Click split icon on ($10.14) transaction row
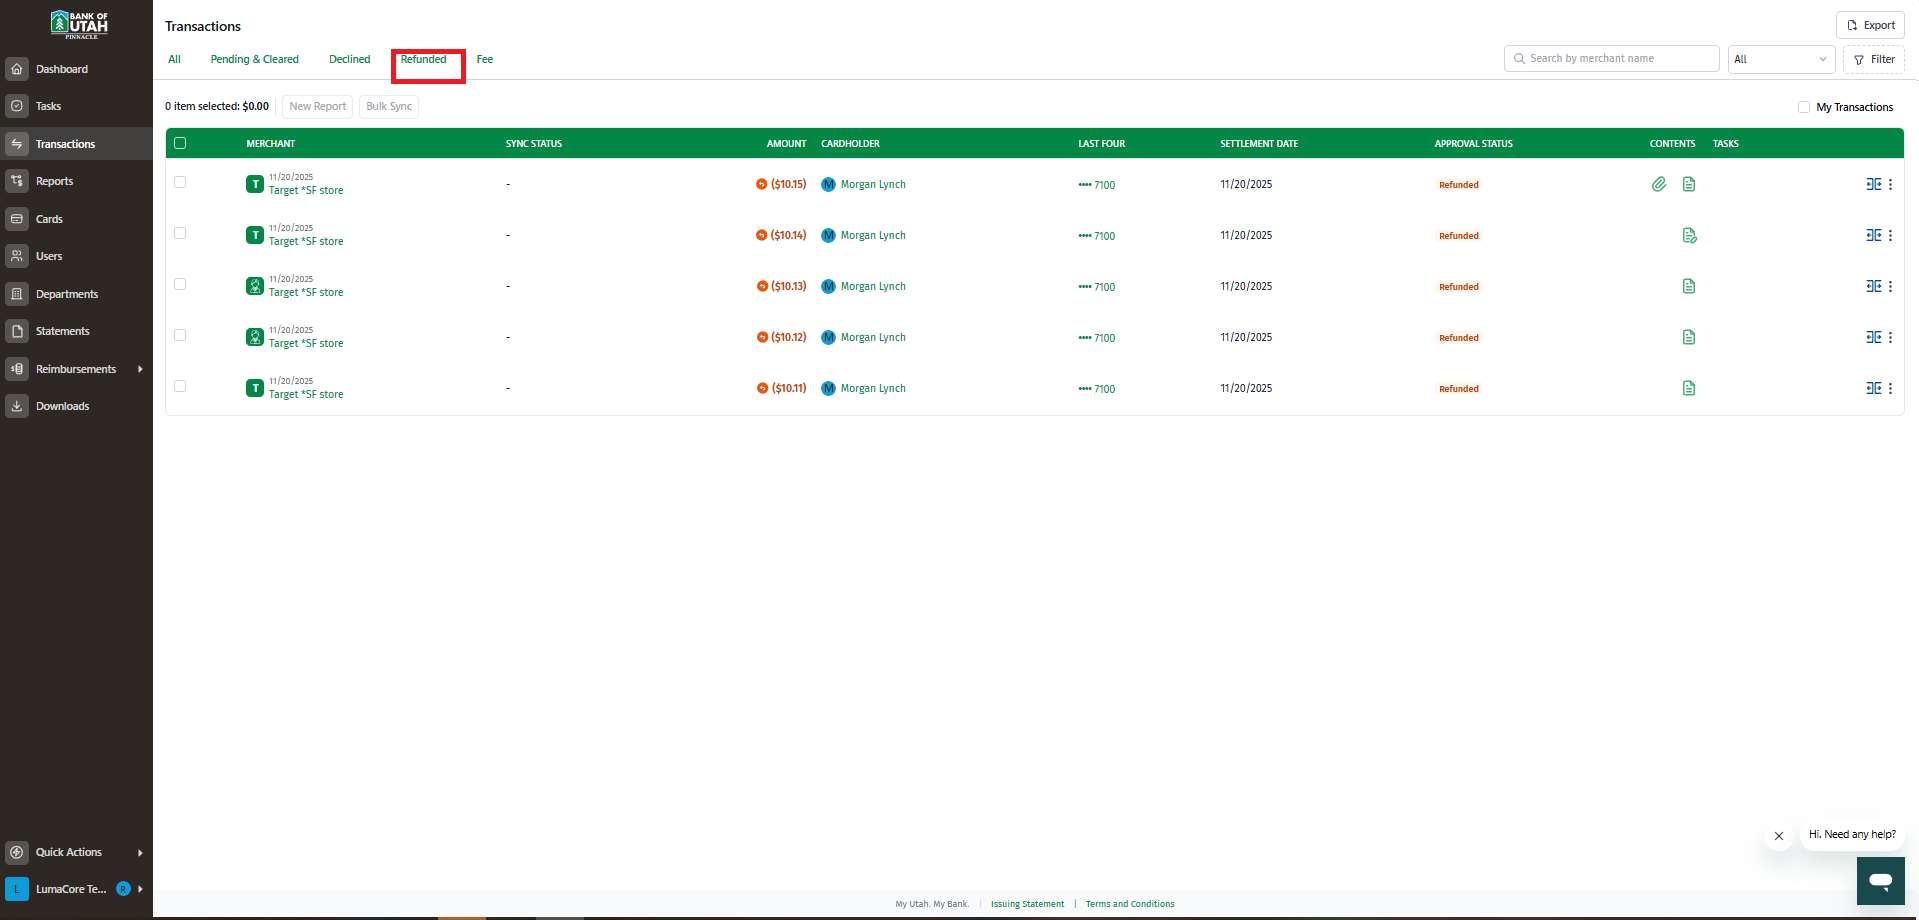 [1873, 235]
